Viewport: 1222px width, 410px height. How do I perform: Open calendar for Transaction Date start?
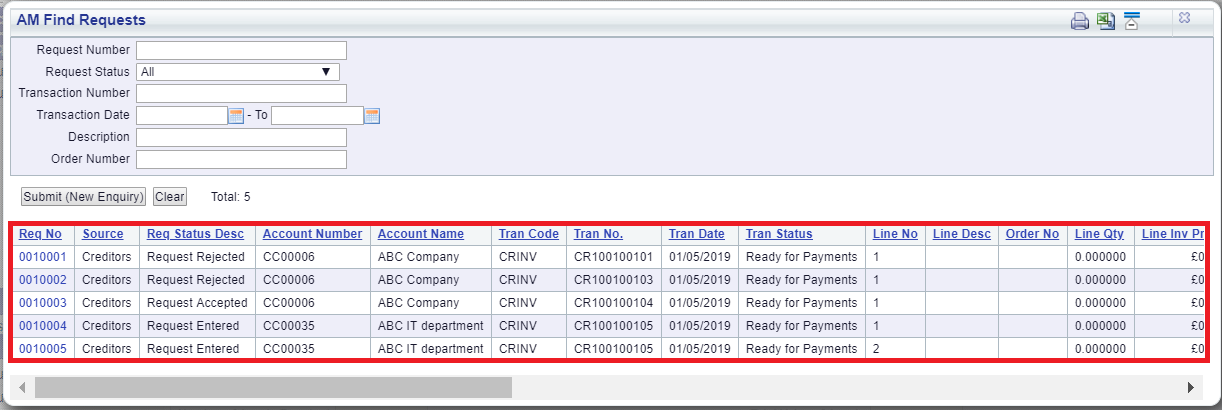(236, 116)
